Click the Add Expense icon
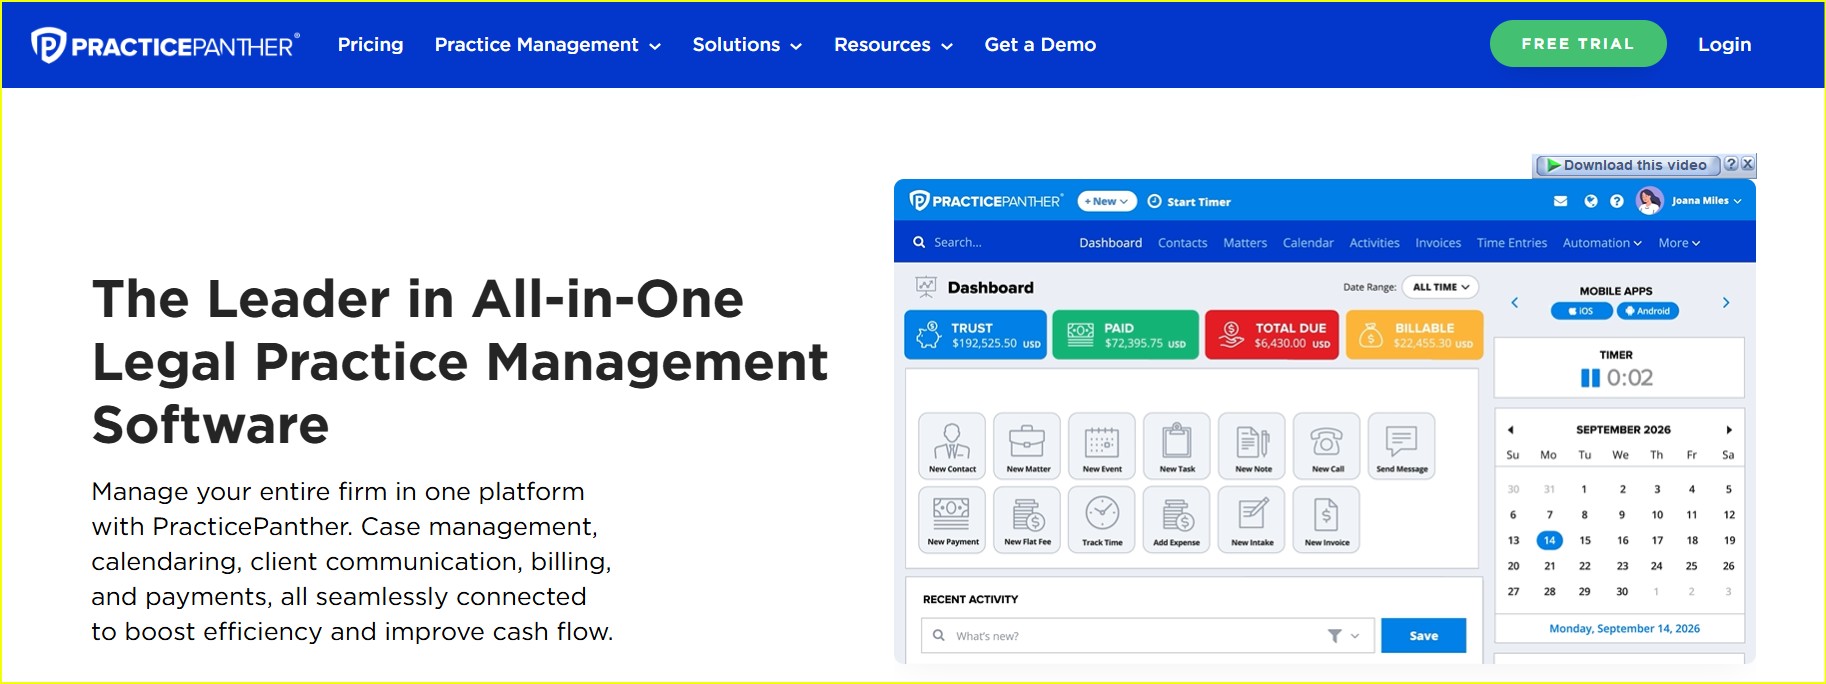 click(x=1177, y=520)
